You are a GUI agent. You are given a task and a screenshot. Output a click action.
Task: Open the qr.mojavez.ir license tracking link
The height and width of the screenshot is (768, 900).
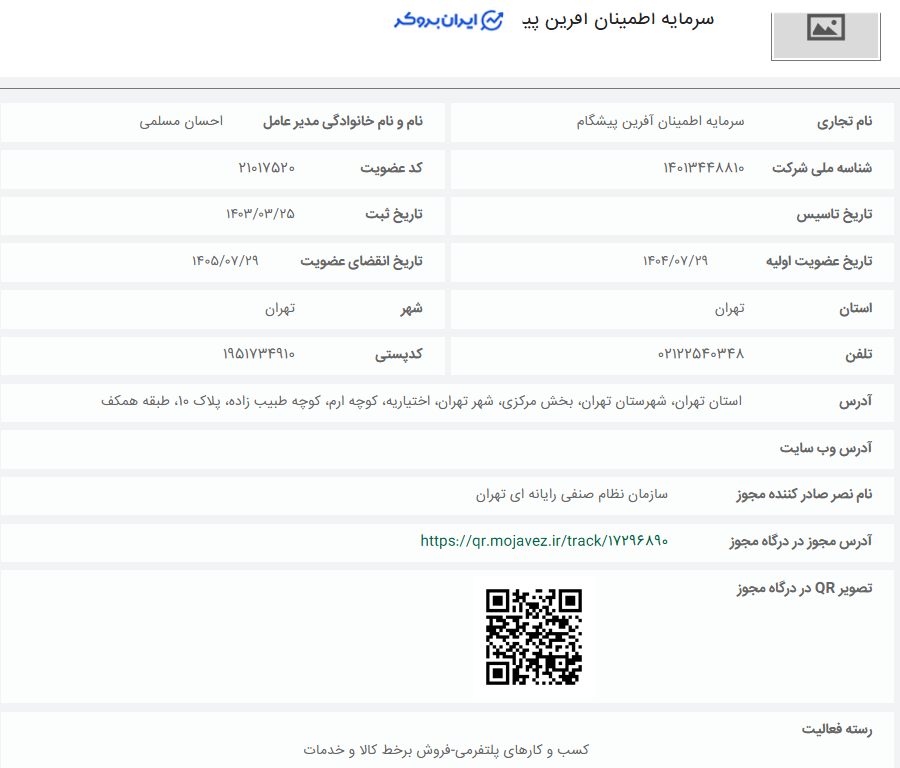[x=546, y=540]
